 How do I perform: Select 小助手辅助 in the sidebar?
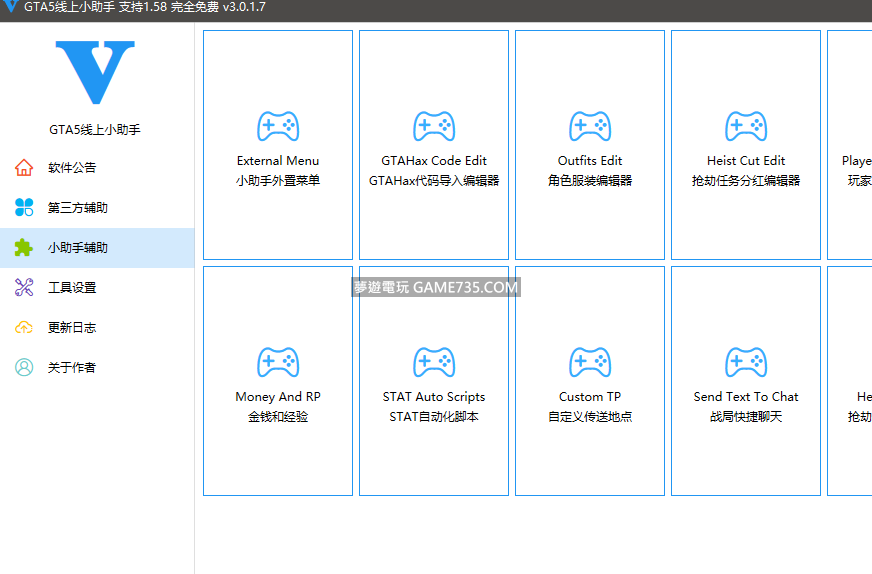(x=77, y=248)
